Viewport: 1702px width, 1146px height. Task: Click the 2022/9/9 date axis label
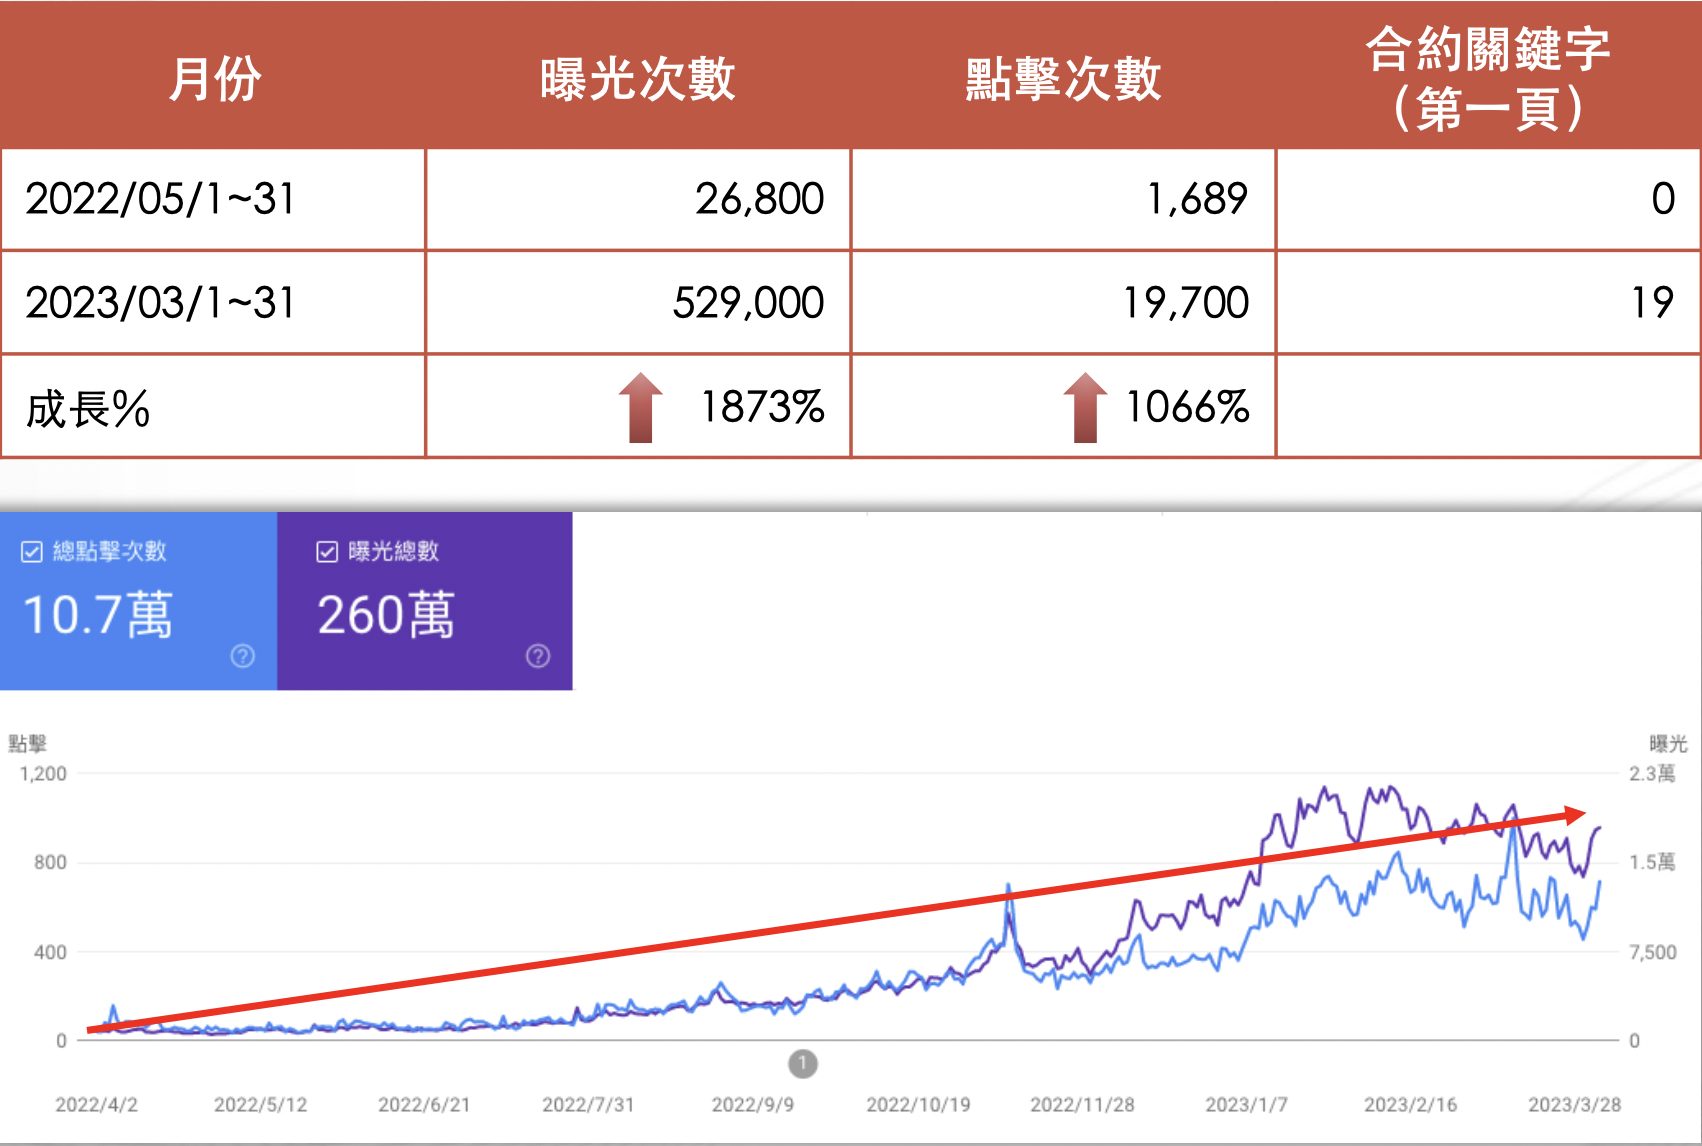coord(753,1104)
